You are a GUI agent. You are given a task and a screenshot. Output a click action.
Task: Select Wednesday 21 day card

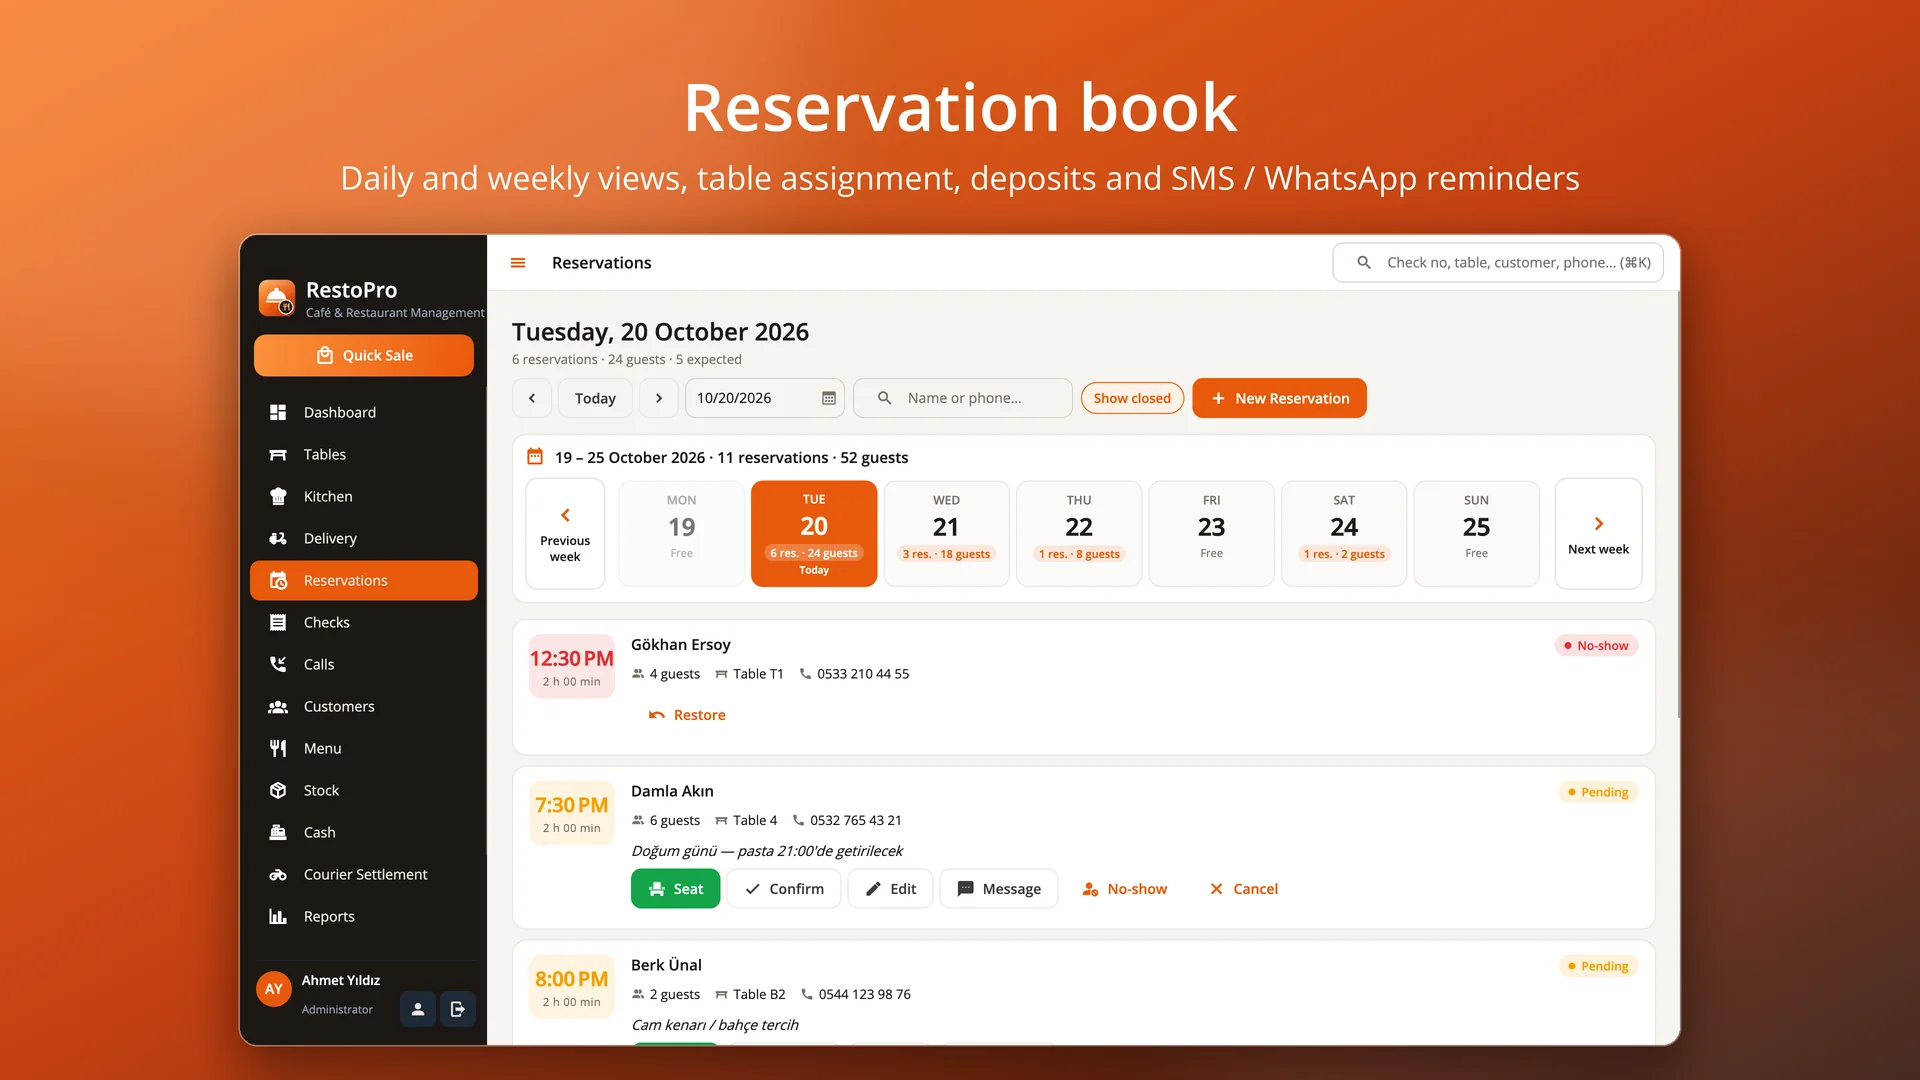tap(946, 534)
